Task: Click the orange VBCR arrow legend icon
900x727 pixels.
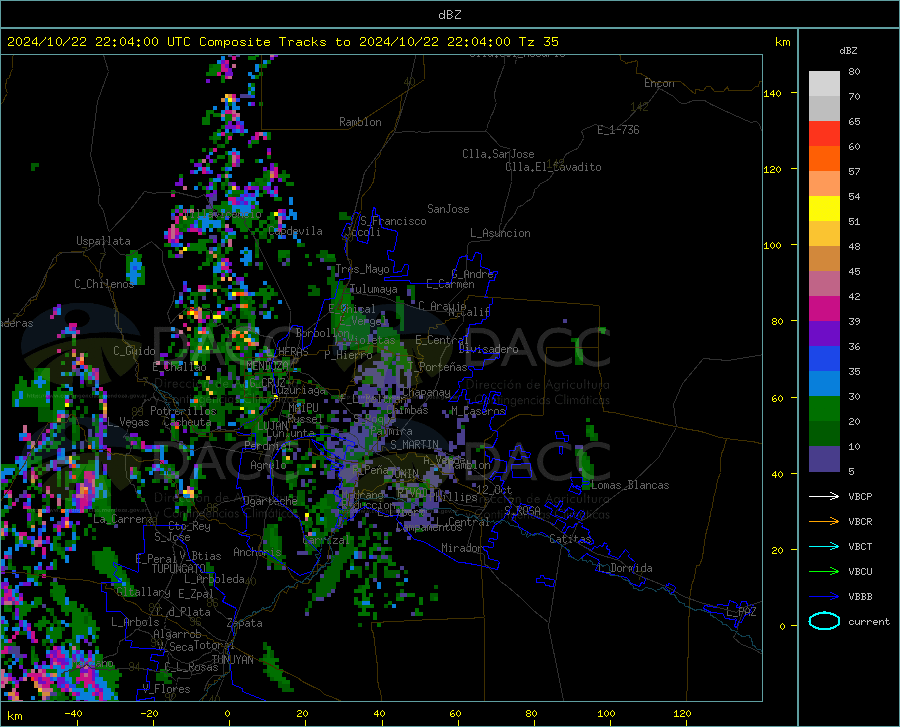Action: coord(824,521)
